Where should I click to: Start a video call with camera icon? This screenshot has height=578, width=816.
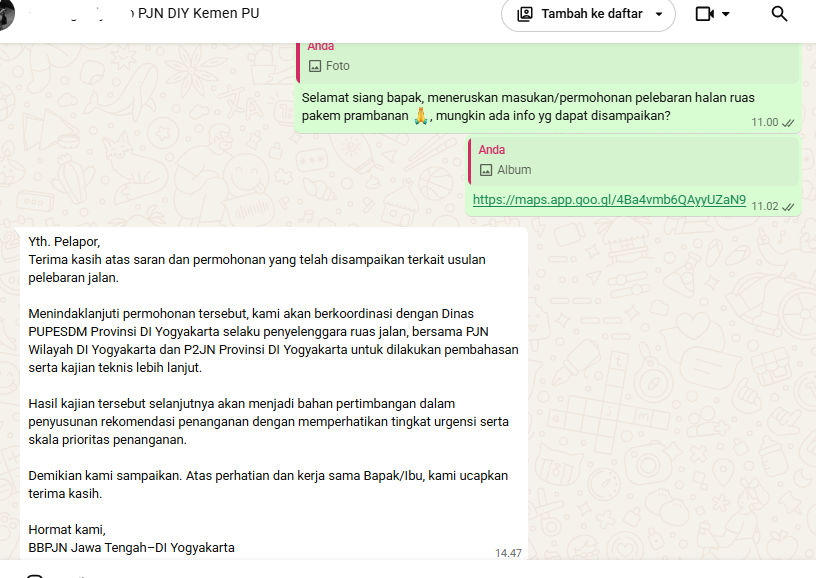coord(705,14)
